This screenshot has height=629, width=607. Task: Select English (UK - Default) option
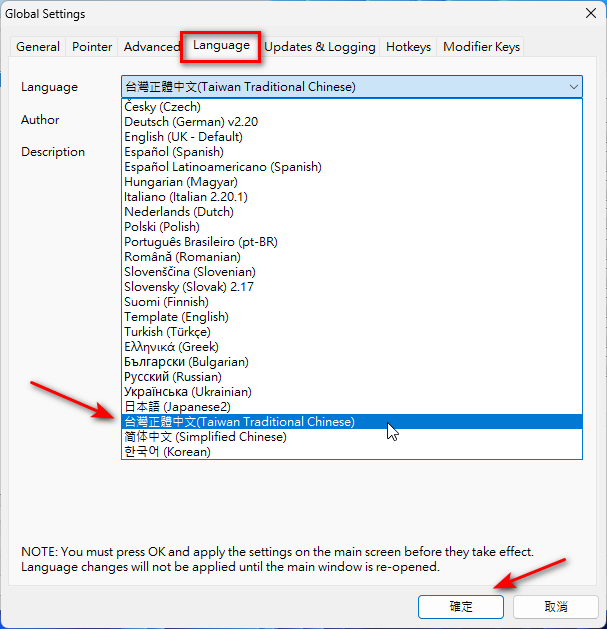pyautogui.click(x=183, y=137)
